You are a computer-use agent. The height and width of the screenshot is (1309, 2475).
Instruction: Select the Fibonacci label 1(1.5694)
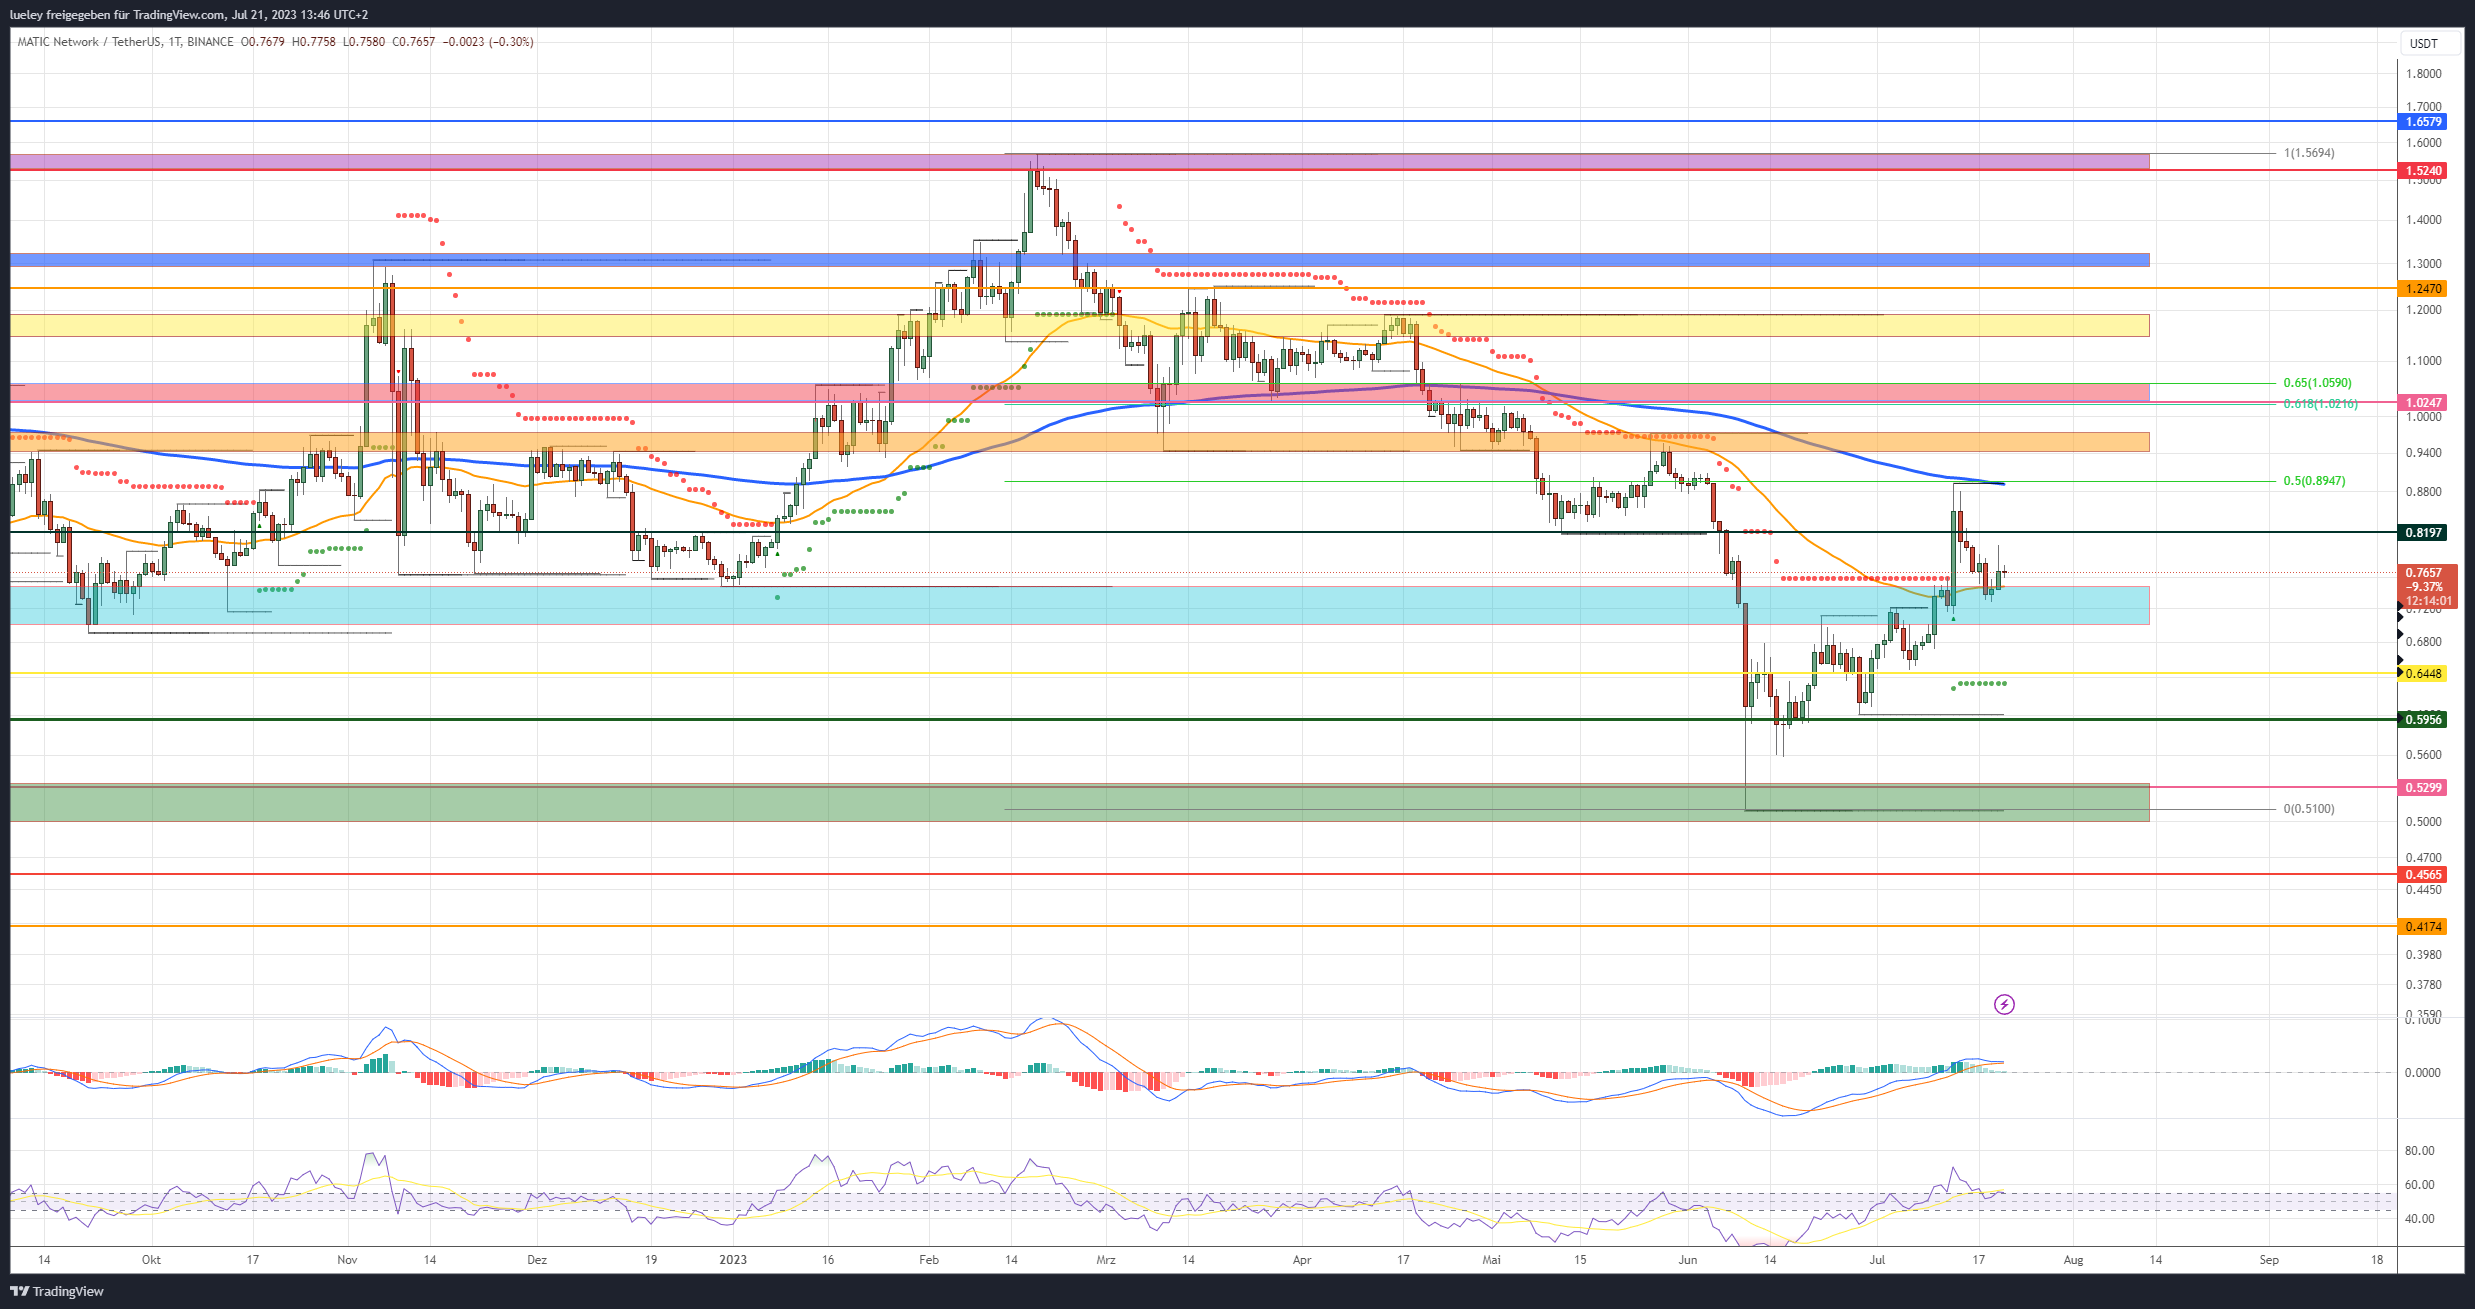point(2309,153)
